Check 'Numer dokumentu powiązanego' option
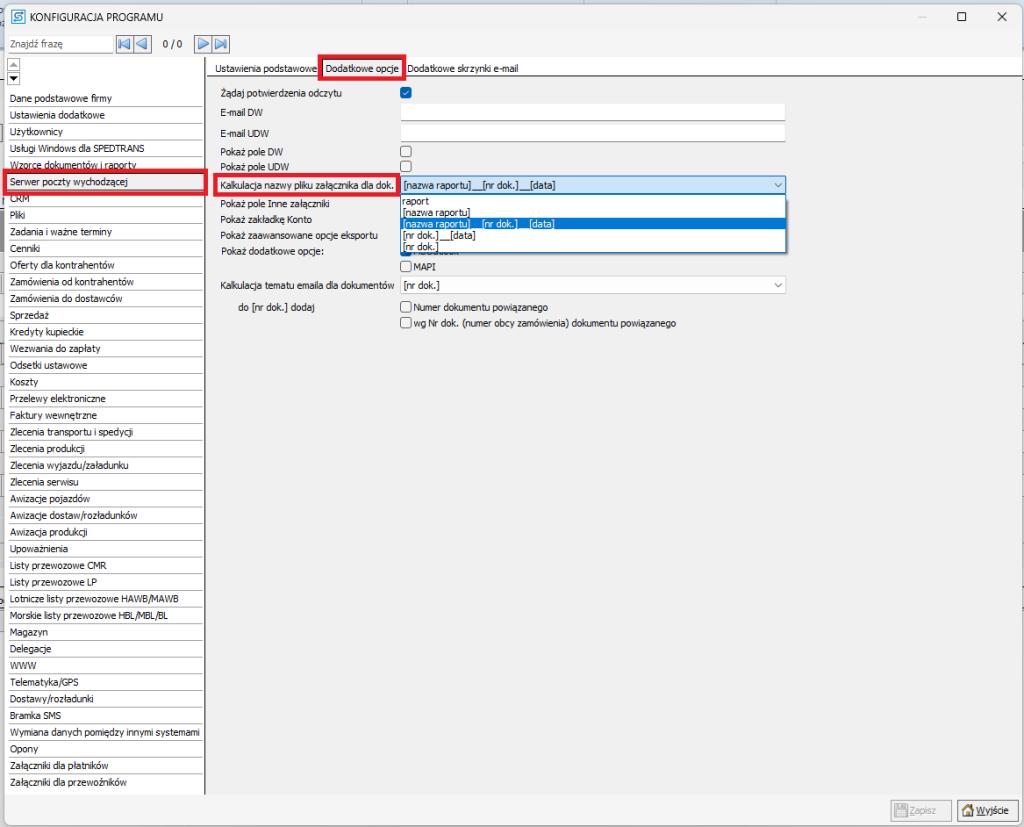Screen dimensions: 1024x827 (x=406, y=308)
